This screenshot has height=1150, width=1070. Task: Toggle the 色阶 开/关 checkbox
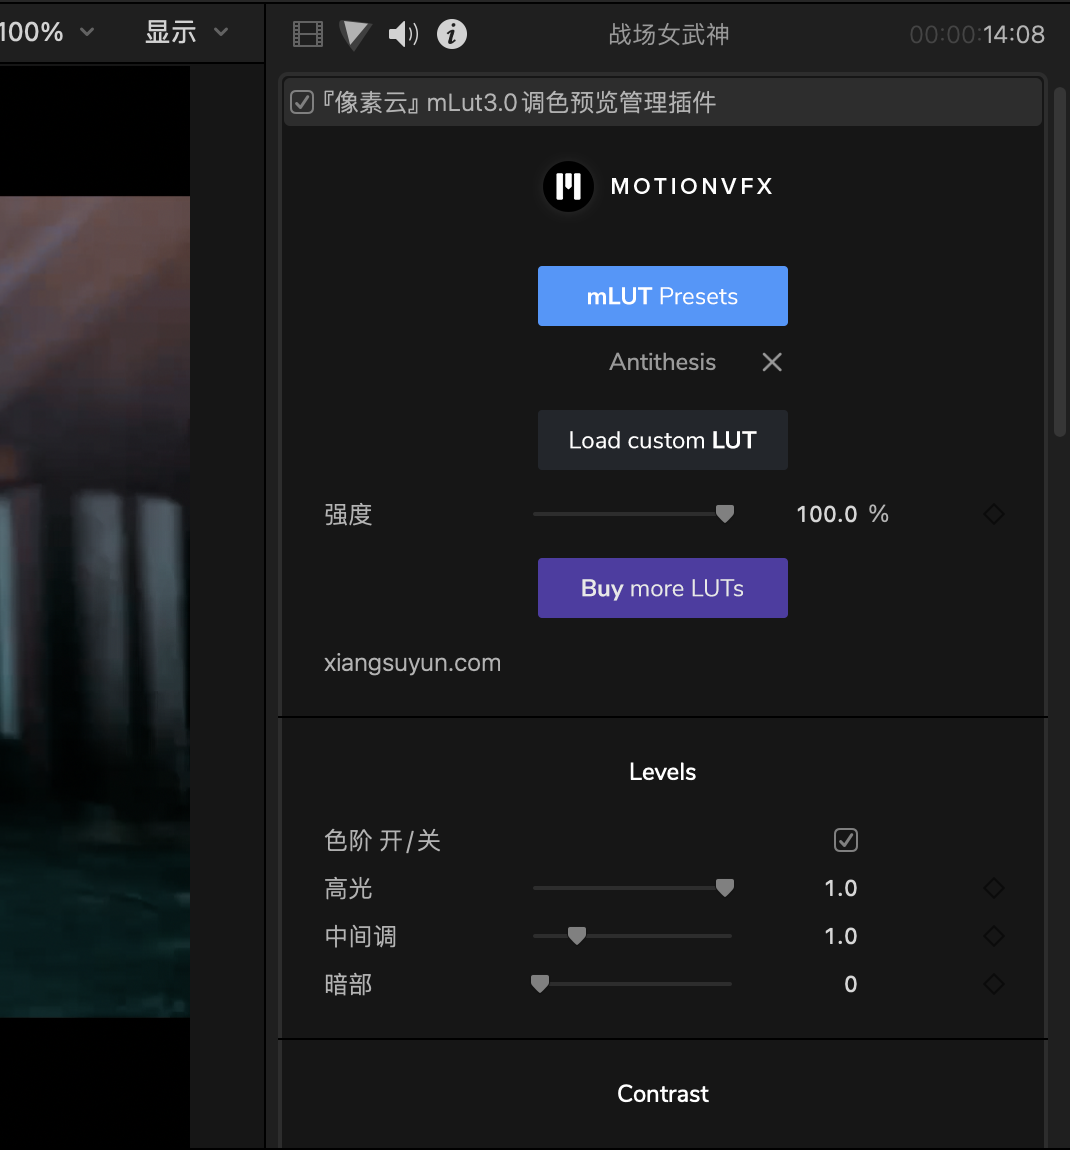pos(846,840)
